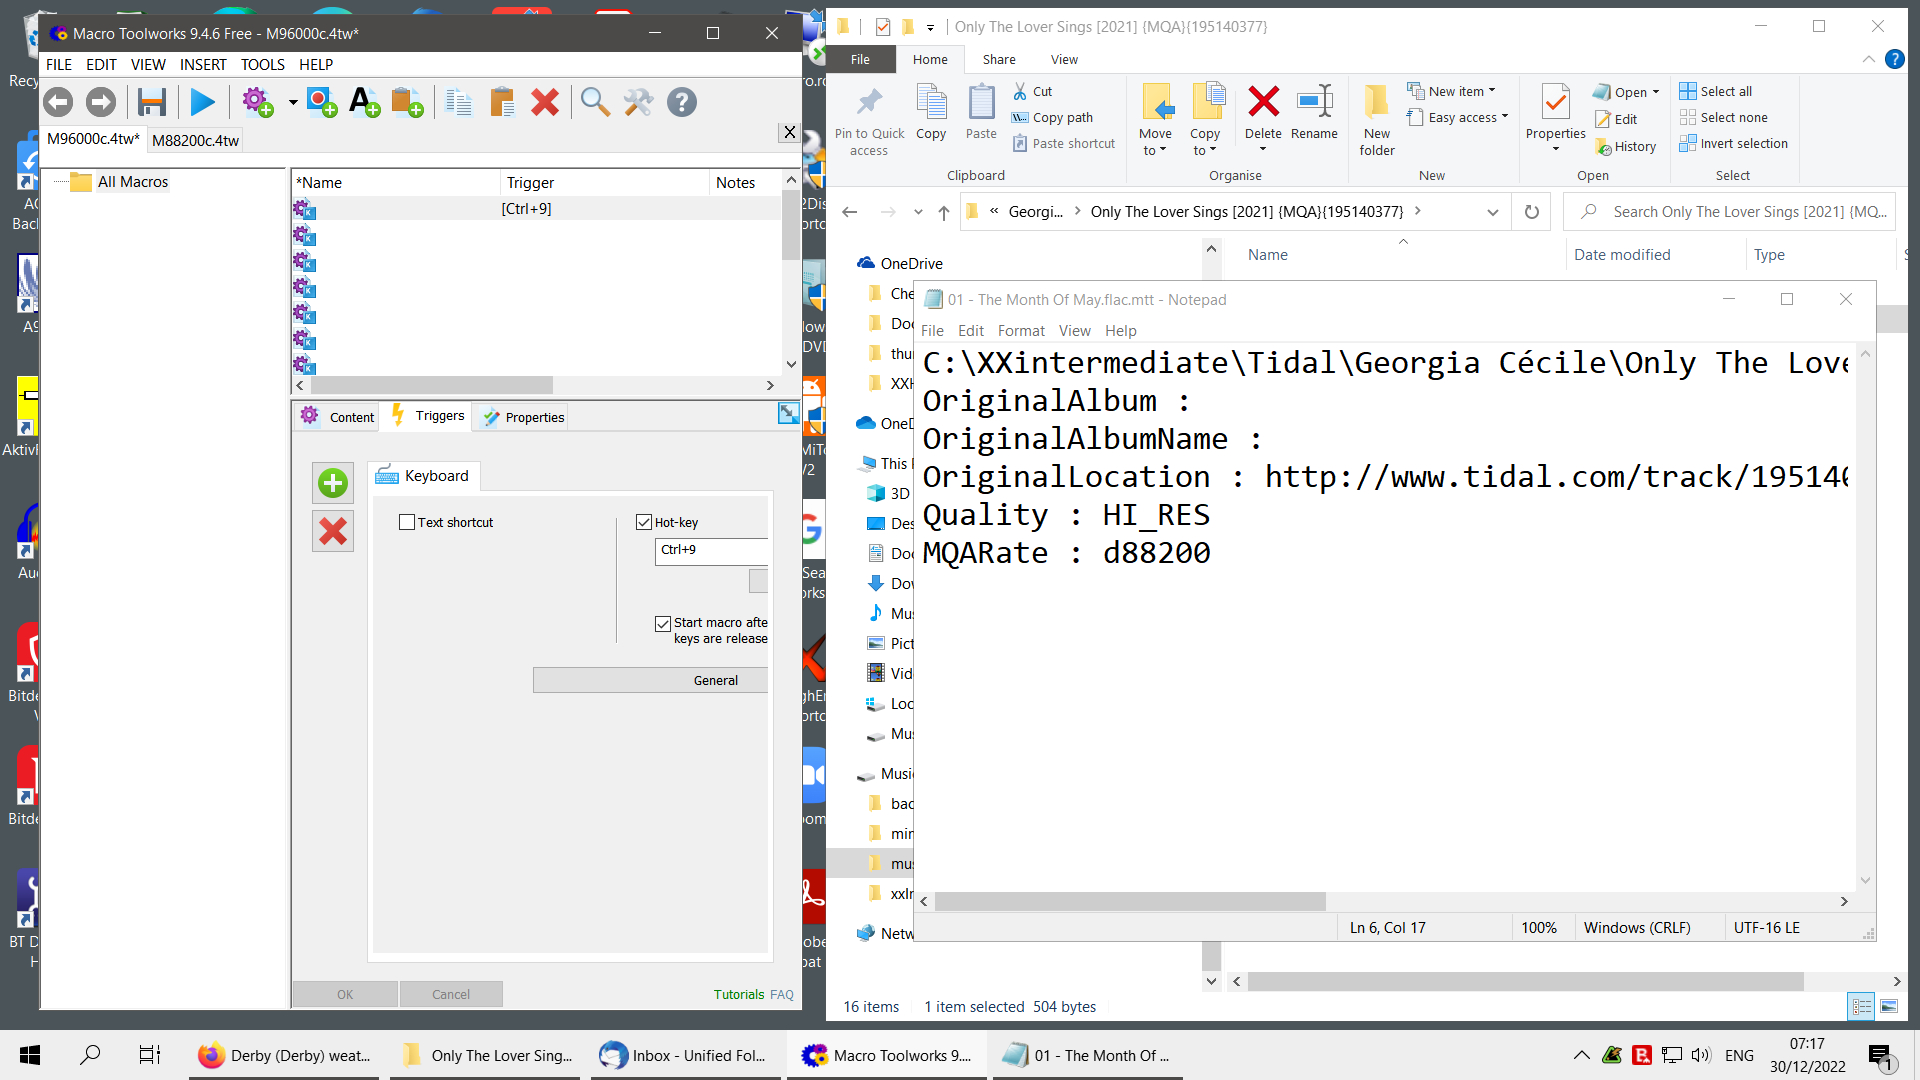Click the macro recorder icon with red dot

pos(322,102)
